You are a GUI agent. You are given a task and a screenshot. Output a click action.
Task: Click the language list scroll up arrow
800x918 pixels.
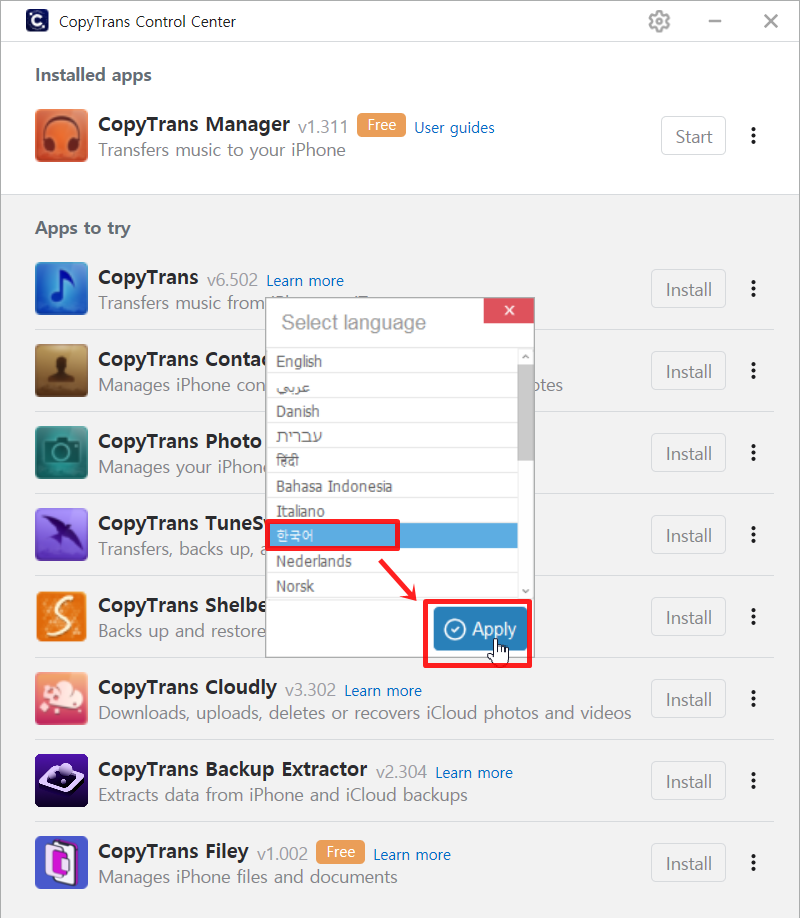(x=526, y=357)
